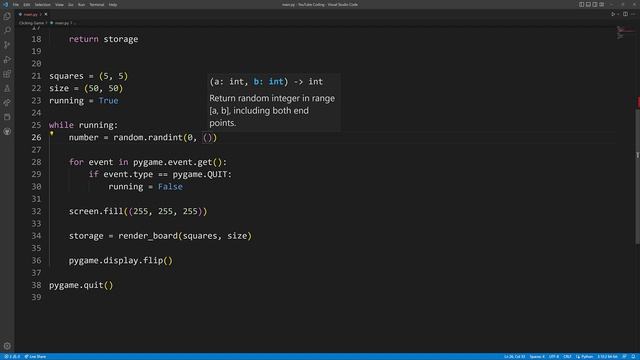640x360 pixels.
Task: Open the Run and Debug view
Action: pyautogui.click(x=7, y=60)
